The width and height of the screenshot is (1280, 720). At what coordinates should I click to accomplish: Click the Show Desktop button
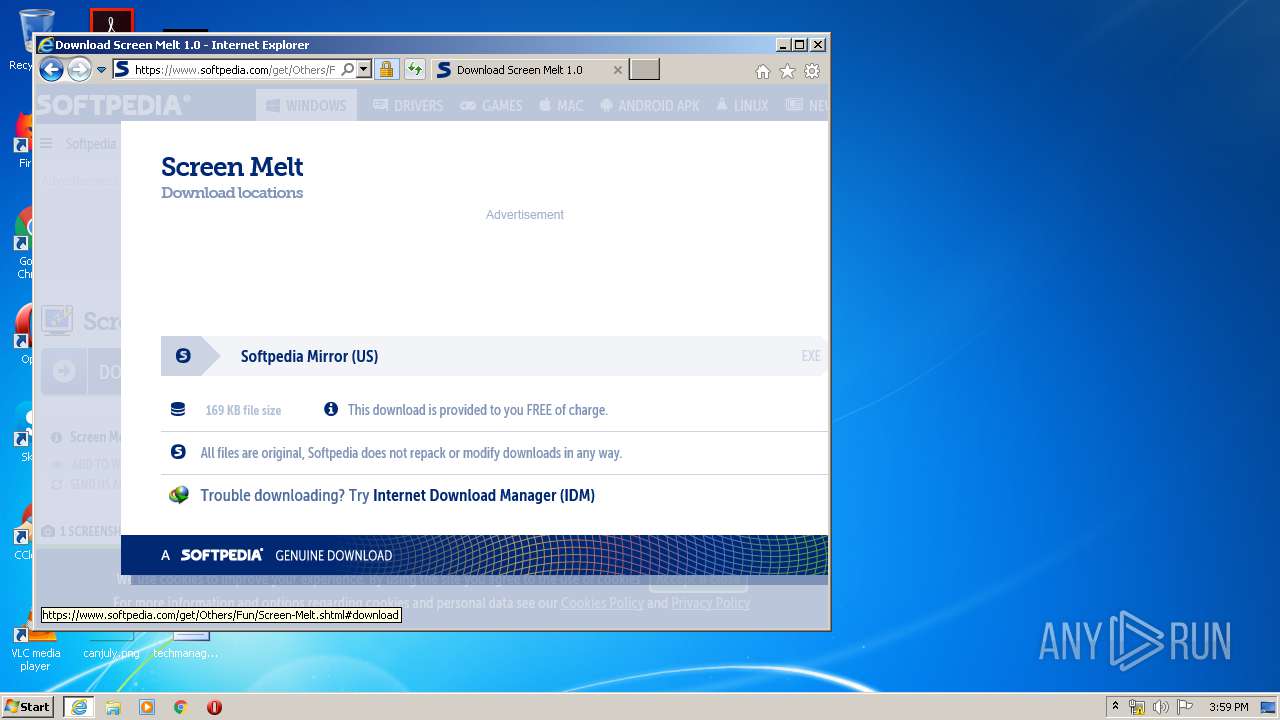pyautogui.click(x=1270, y=707)
